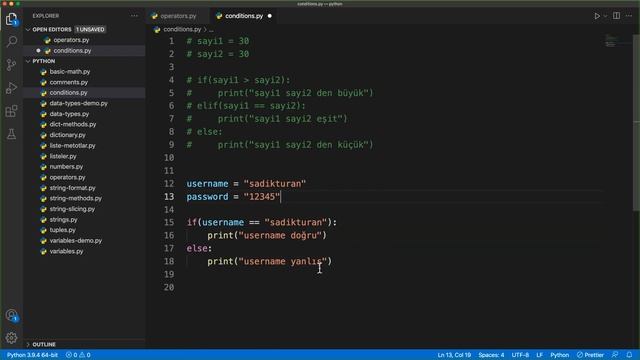Open Run and Debug view
Image resolution: width=640 pixels, height=360 pixels.
click(11, 87)
